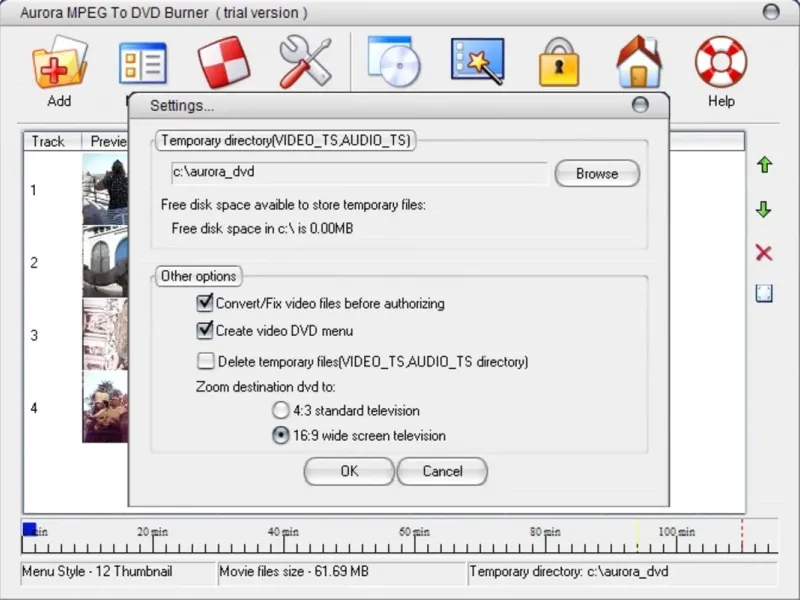Dismiss the dialog with Cancel
Viewport: 800px width, 600px height.
click(x=442, y=471)
